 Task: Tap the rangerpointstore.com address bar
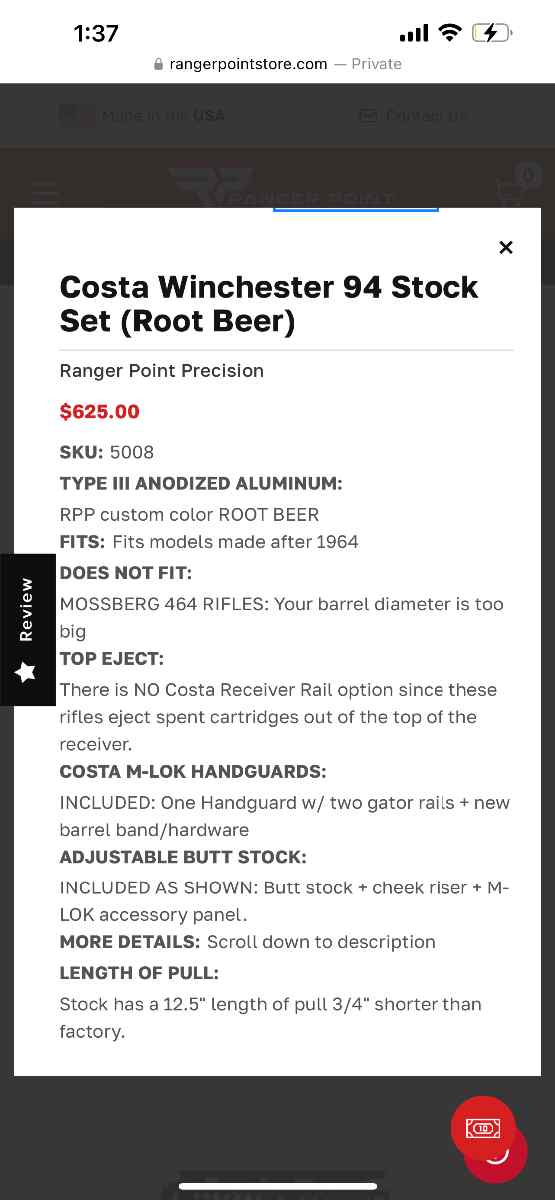tap(278, 64)
